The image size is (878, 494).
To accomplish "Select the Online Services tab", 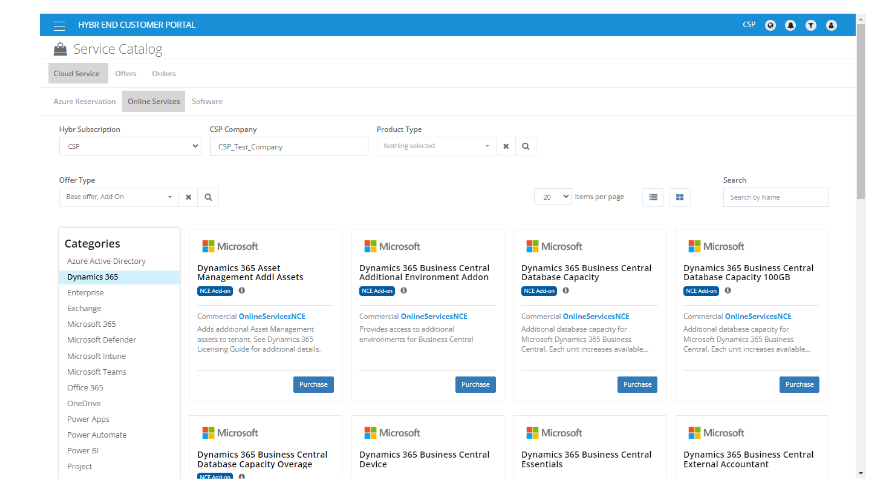I will point(154,101).
